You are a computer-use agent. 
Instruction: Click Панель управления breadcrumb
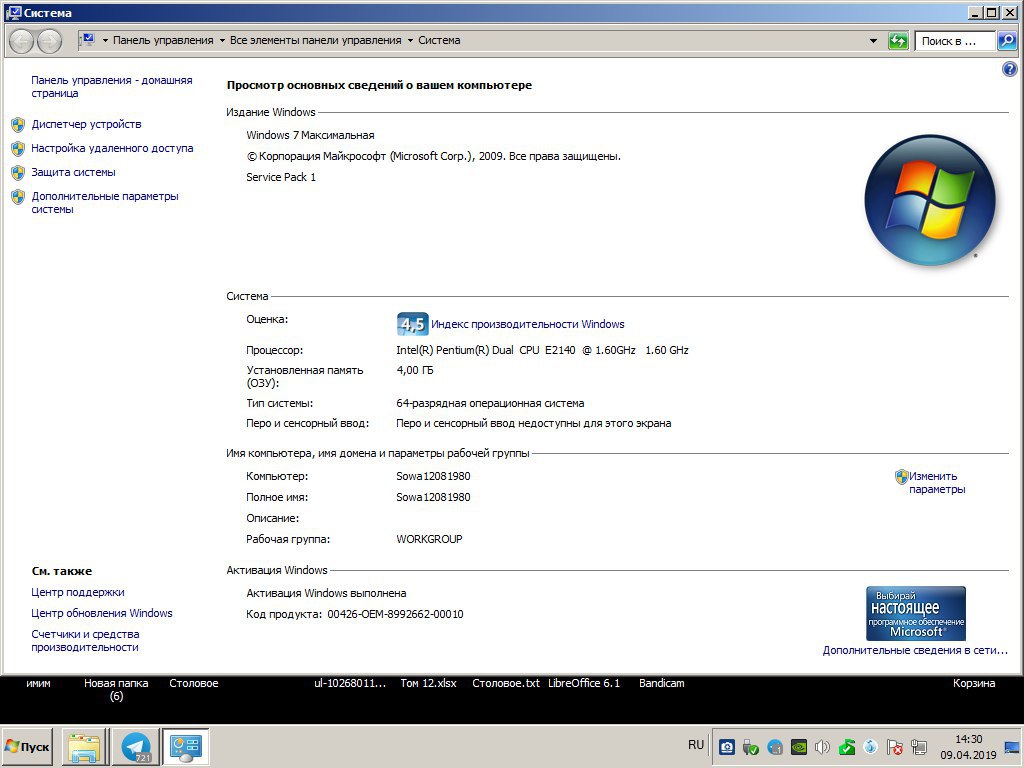pos(163,40)
